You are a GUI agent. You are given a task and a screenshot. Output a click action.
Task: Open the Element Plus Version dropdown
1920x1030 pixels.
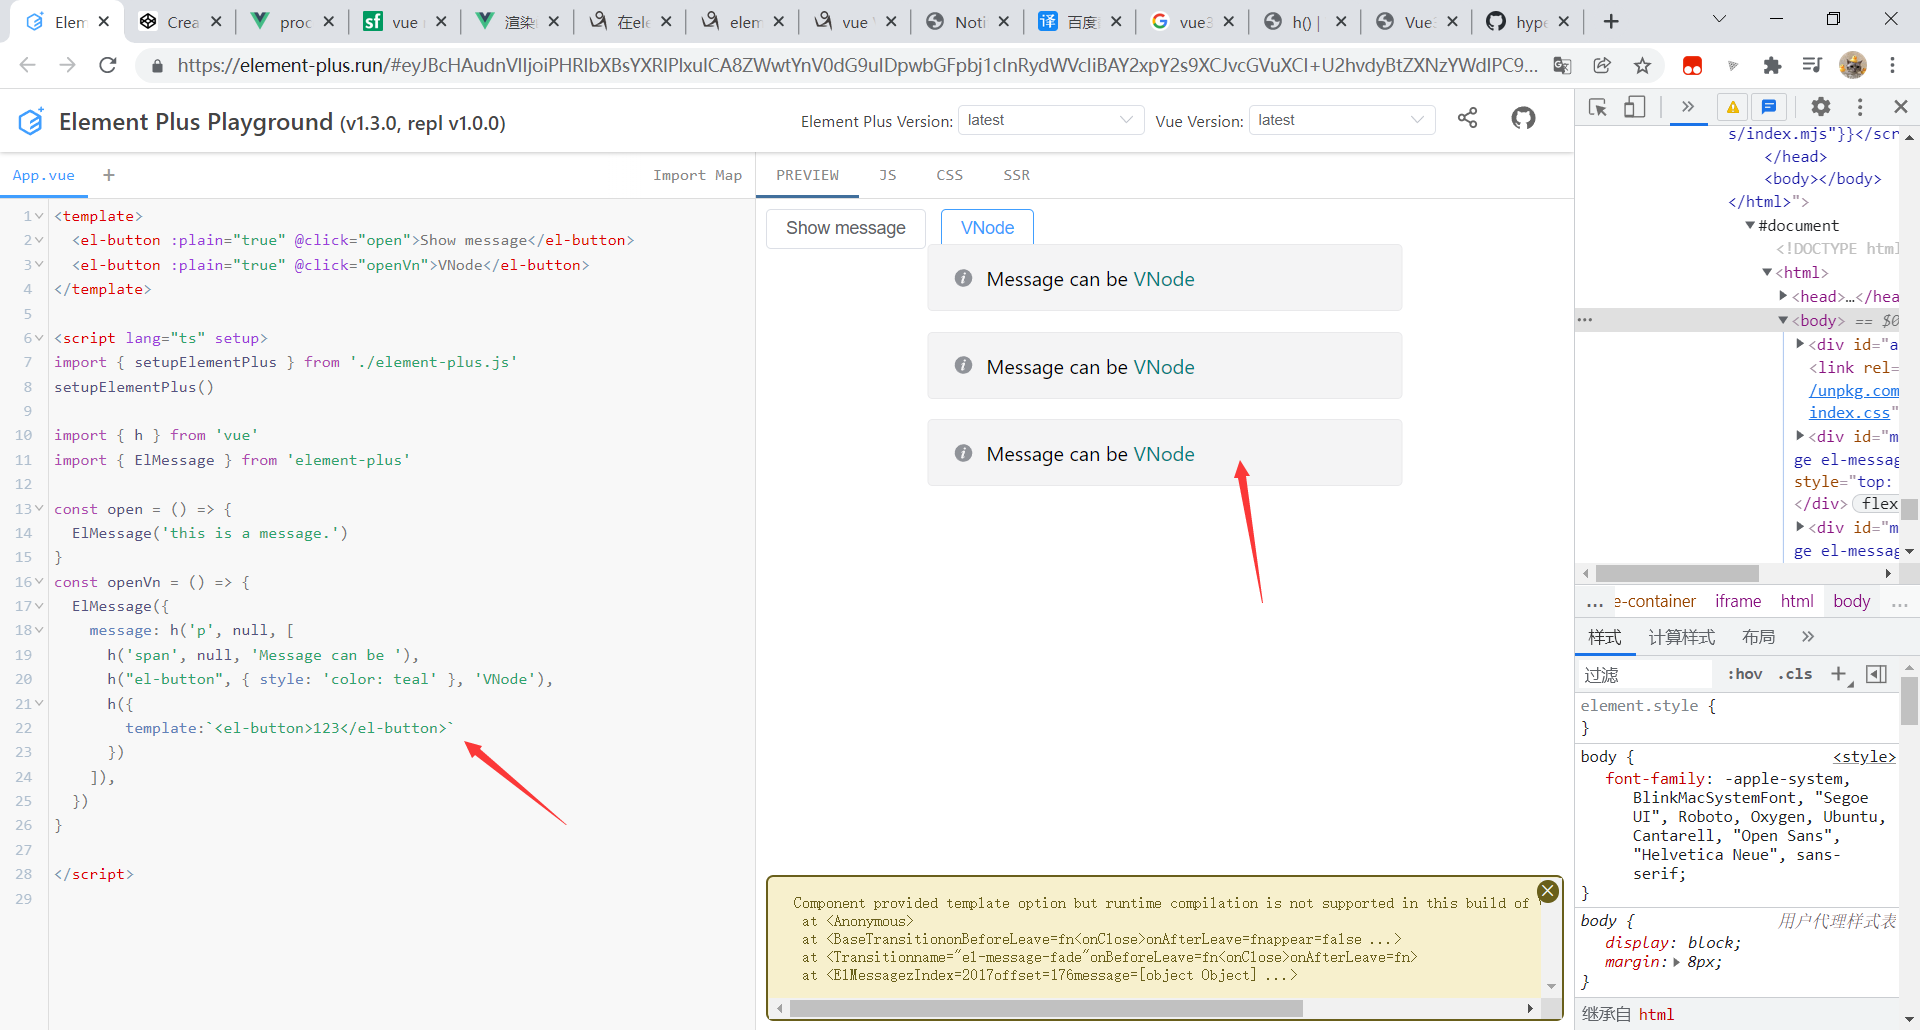[1051, 120]
